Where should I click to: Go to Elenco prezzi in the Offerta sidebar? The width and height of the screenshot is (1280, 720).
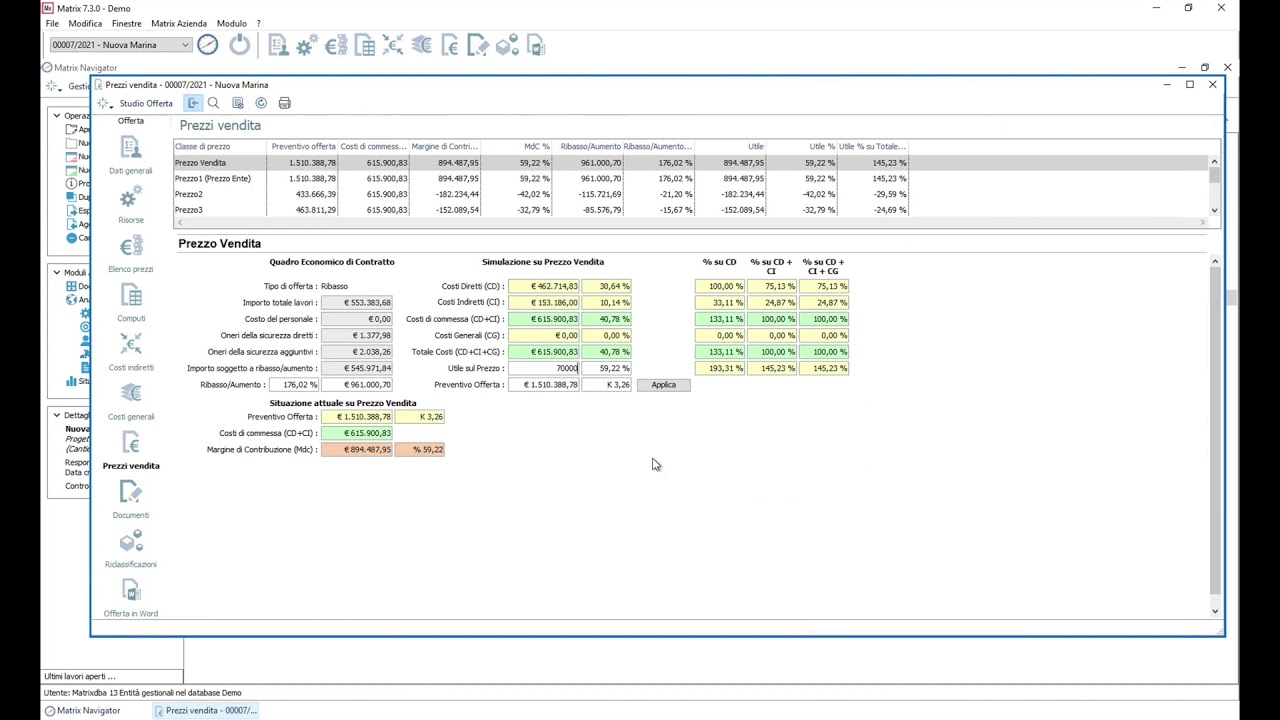pyautogui.click(x=131, y=253)
